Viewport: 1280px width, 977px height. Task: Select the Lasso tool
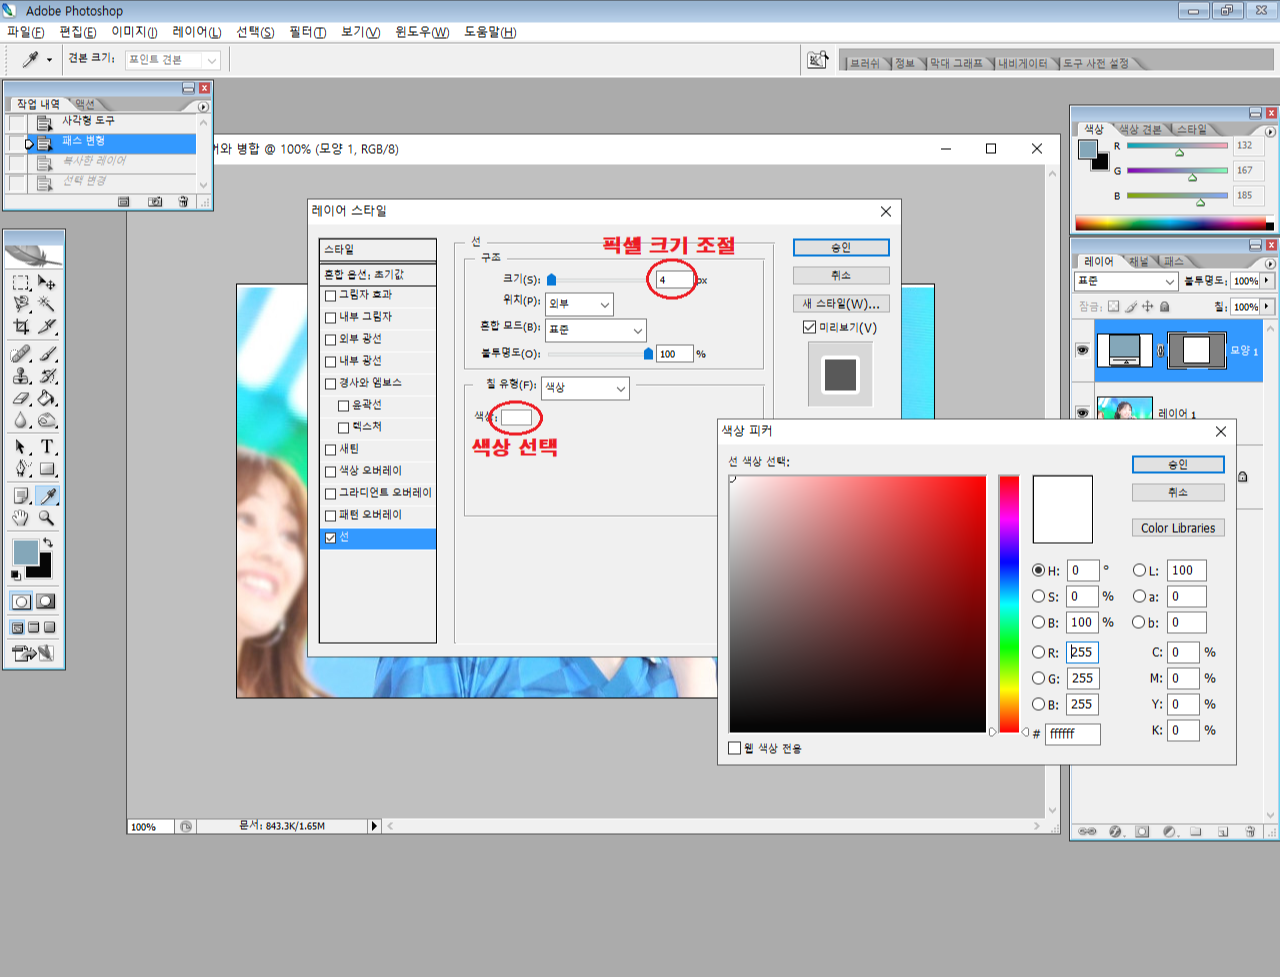pos(21,304)
